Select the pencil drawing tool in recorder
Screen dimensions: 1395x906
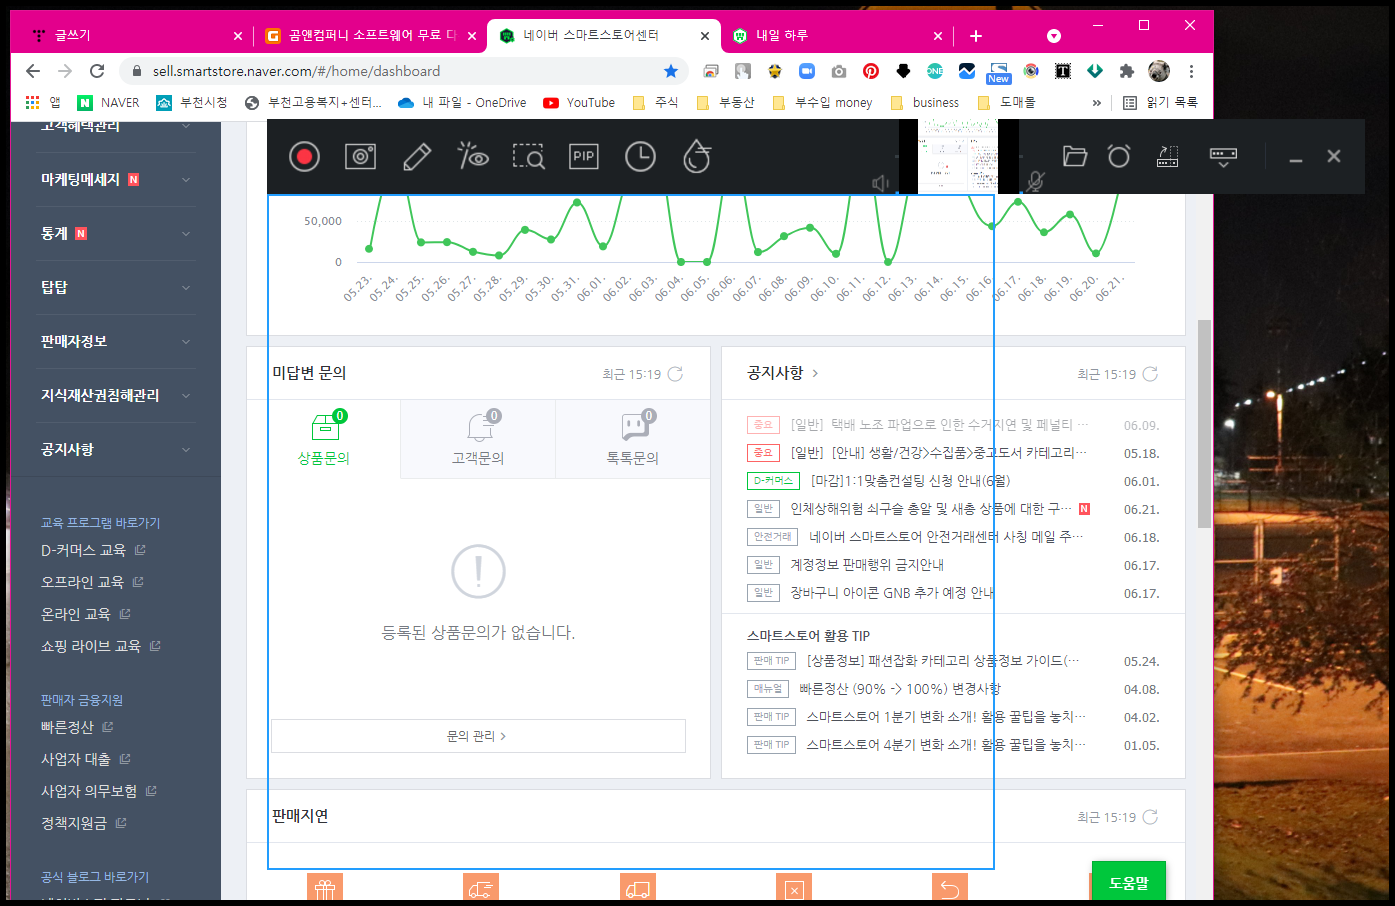417,157
